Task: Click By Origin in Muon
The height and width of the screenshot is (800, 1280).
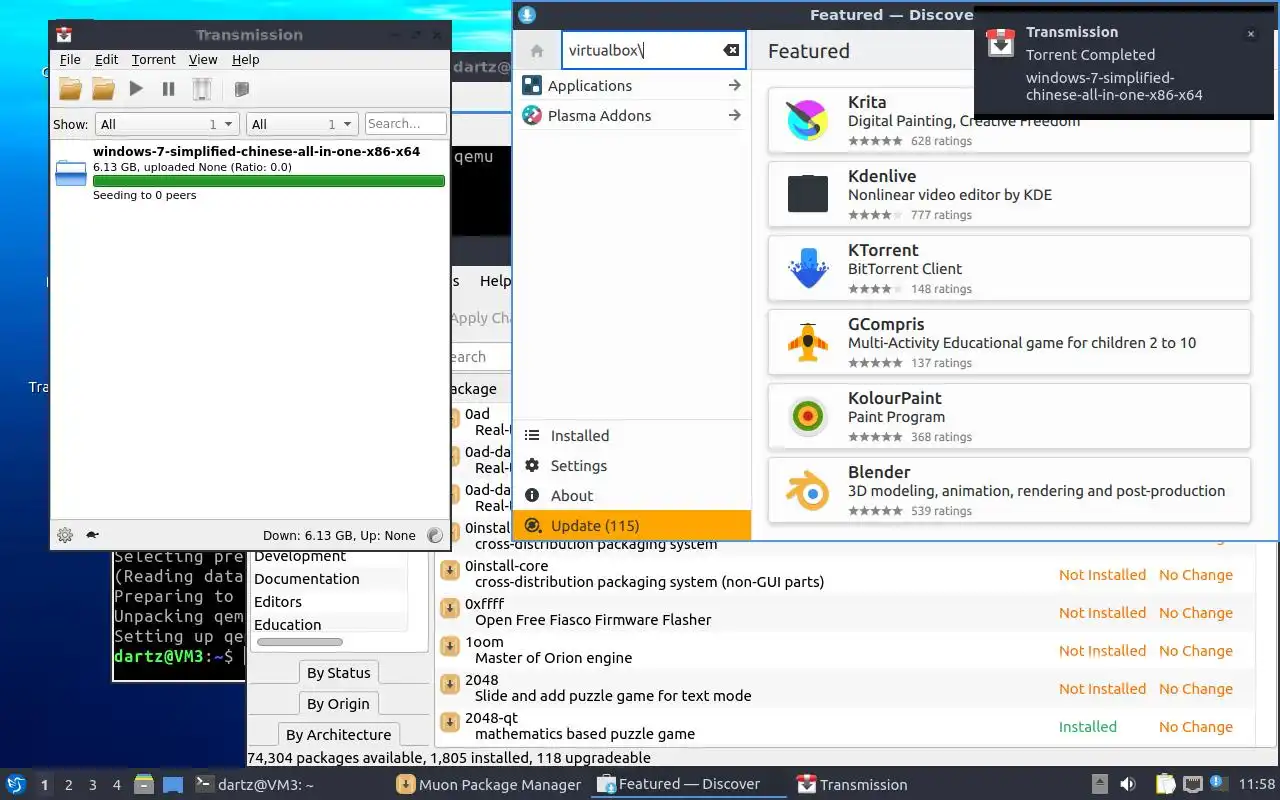Action: 338,704
